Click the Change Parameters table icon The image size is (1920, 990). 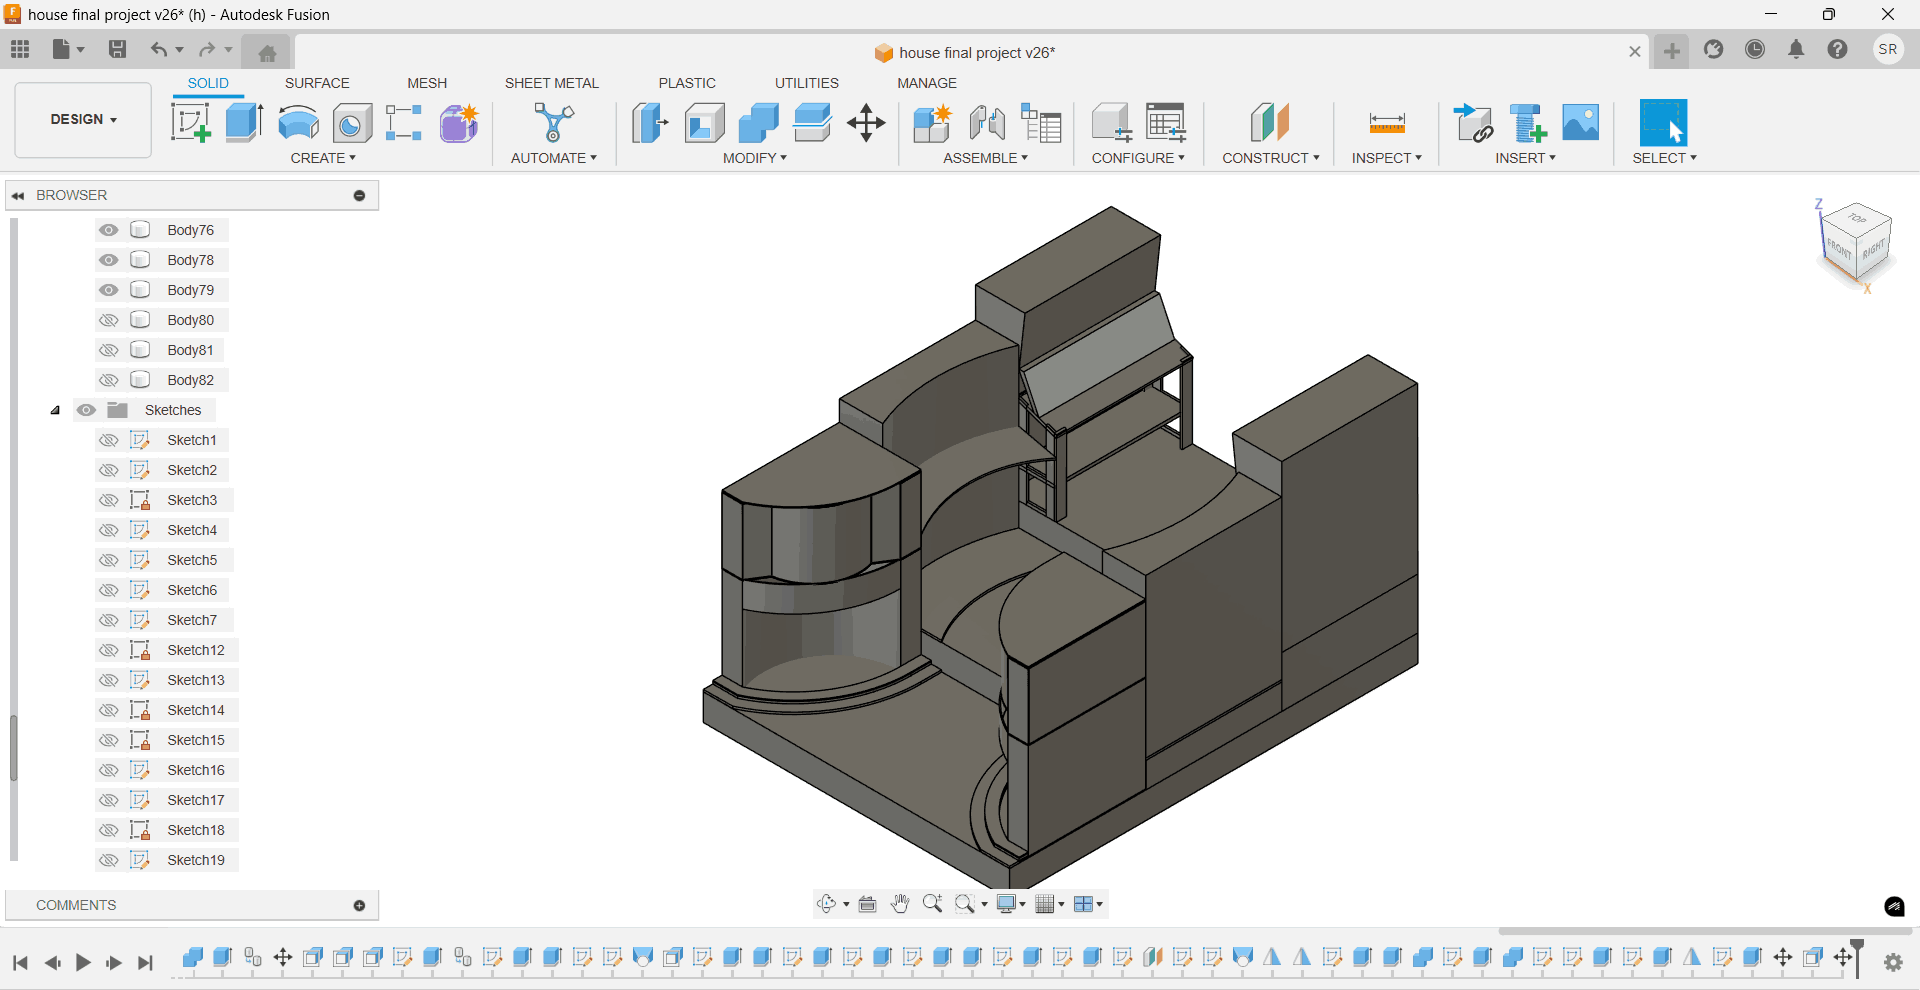(1165, 123)
